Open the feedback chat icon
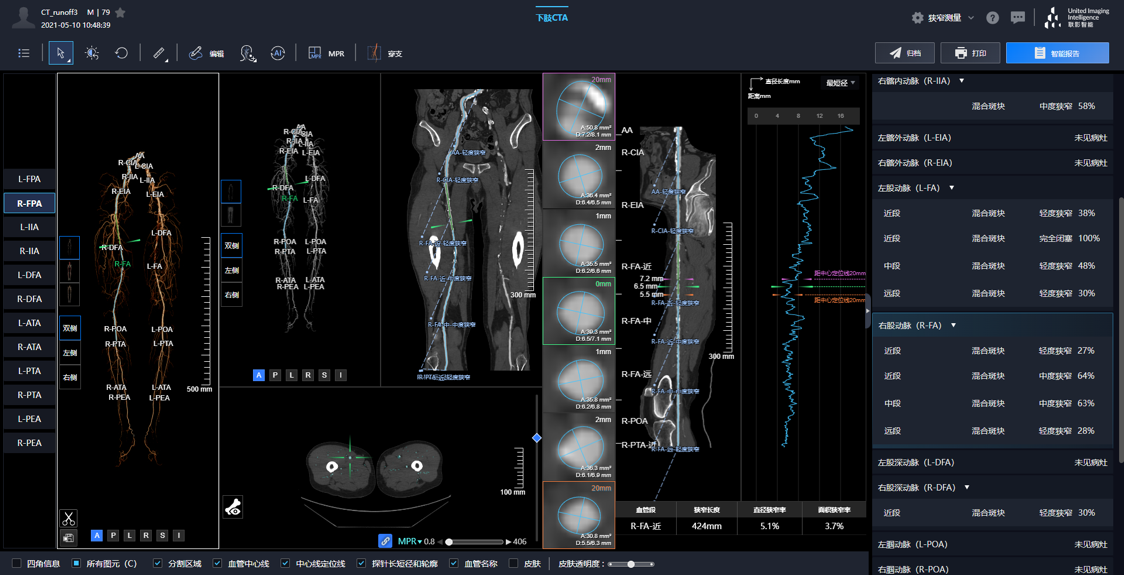 point(1018,18)
